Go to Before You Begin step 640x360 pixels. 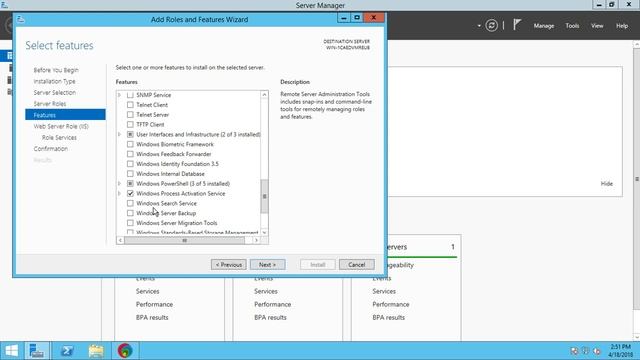tap(56, 70)
